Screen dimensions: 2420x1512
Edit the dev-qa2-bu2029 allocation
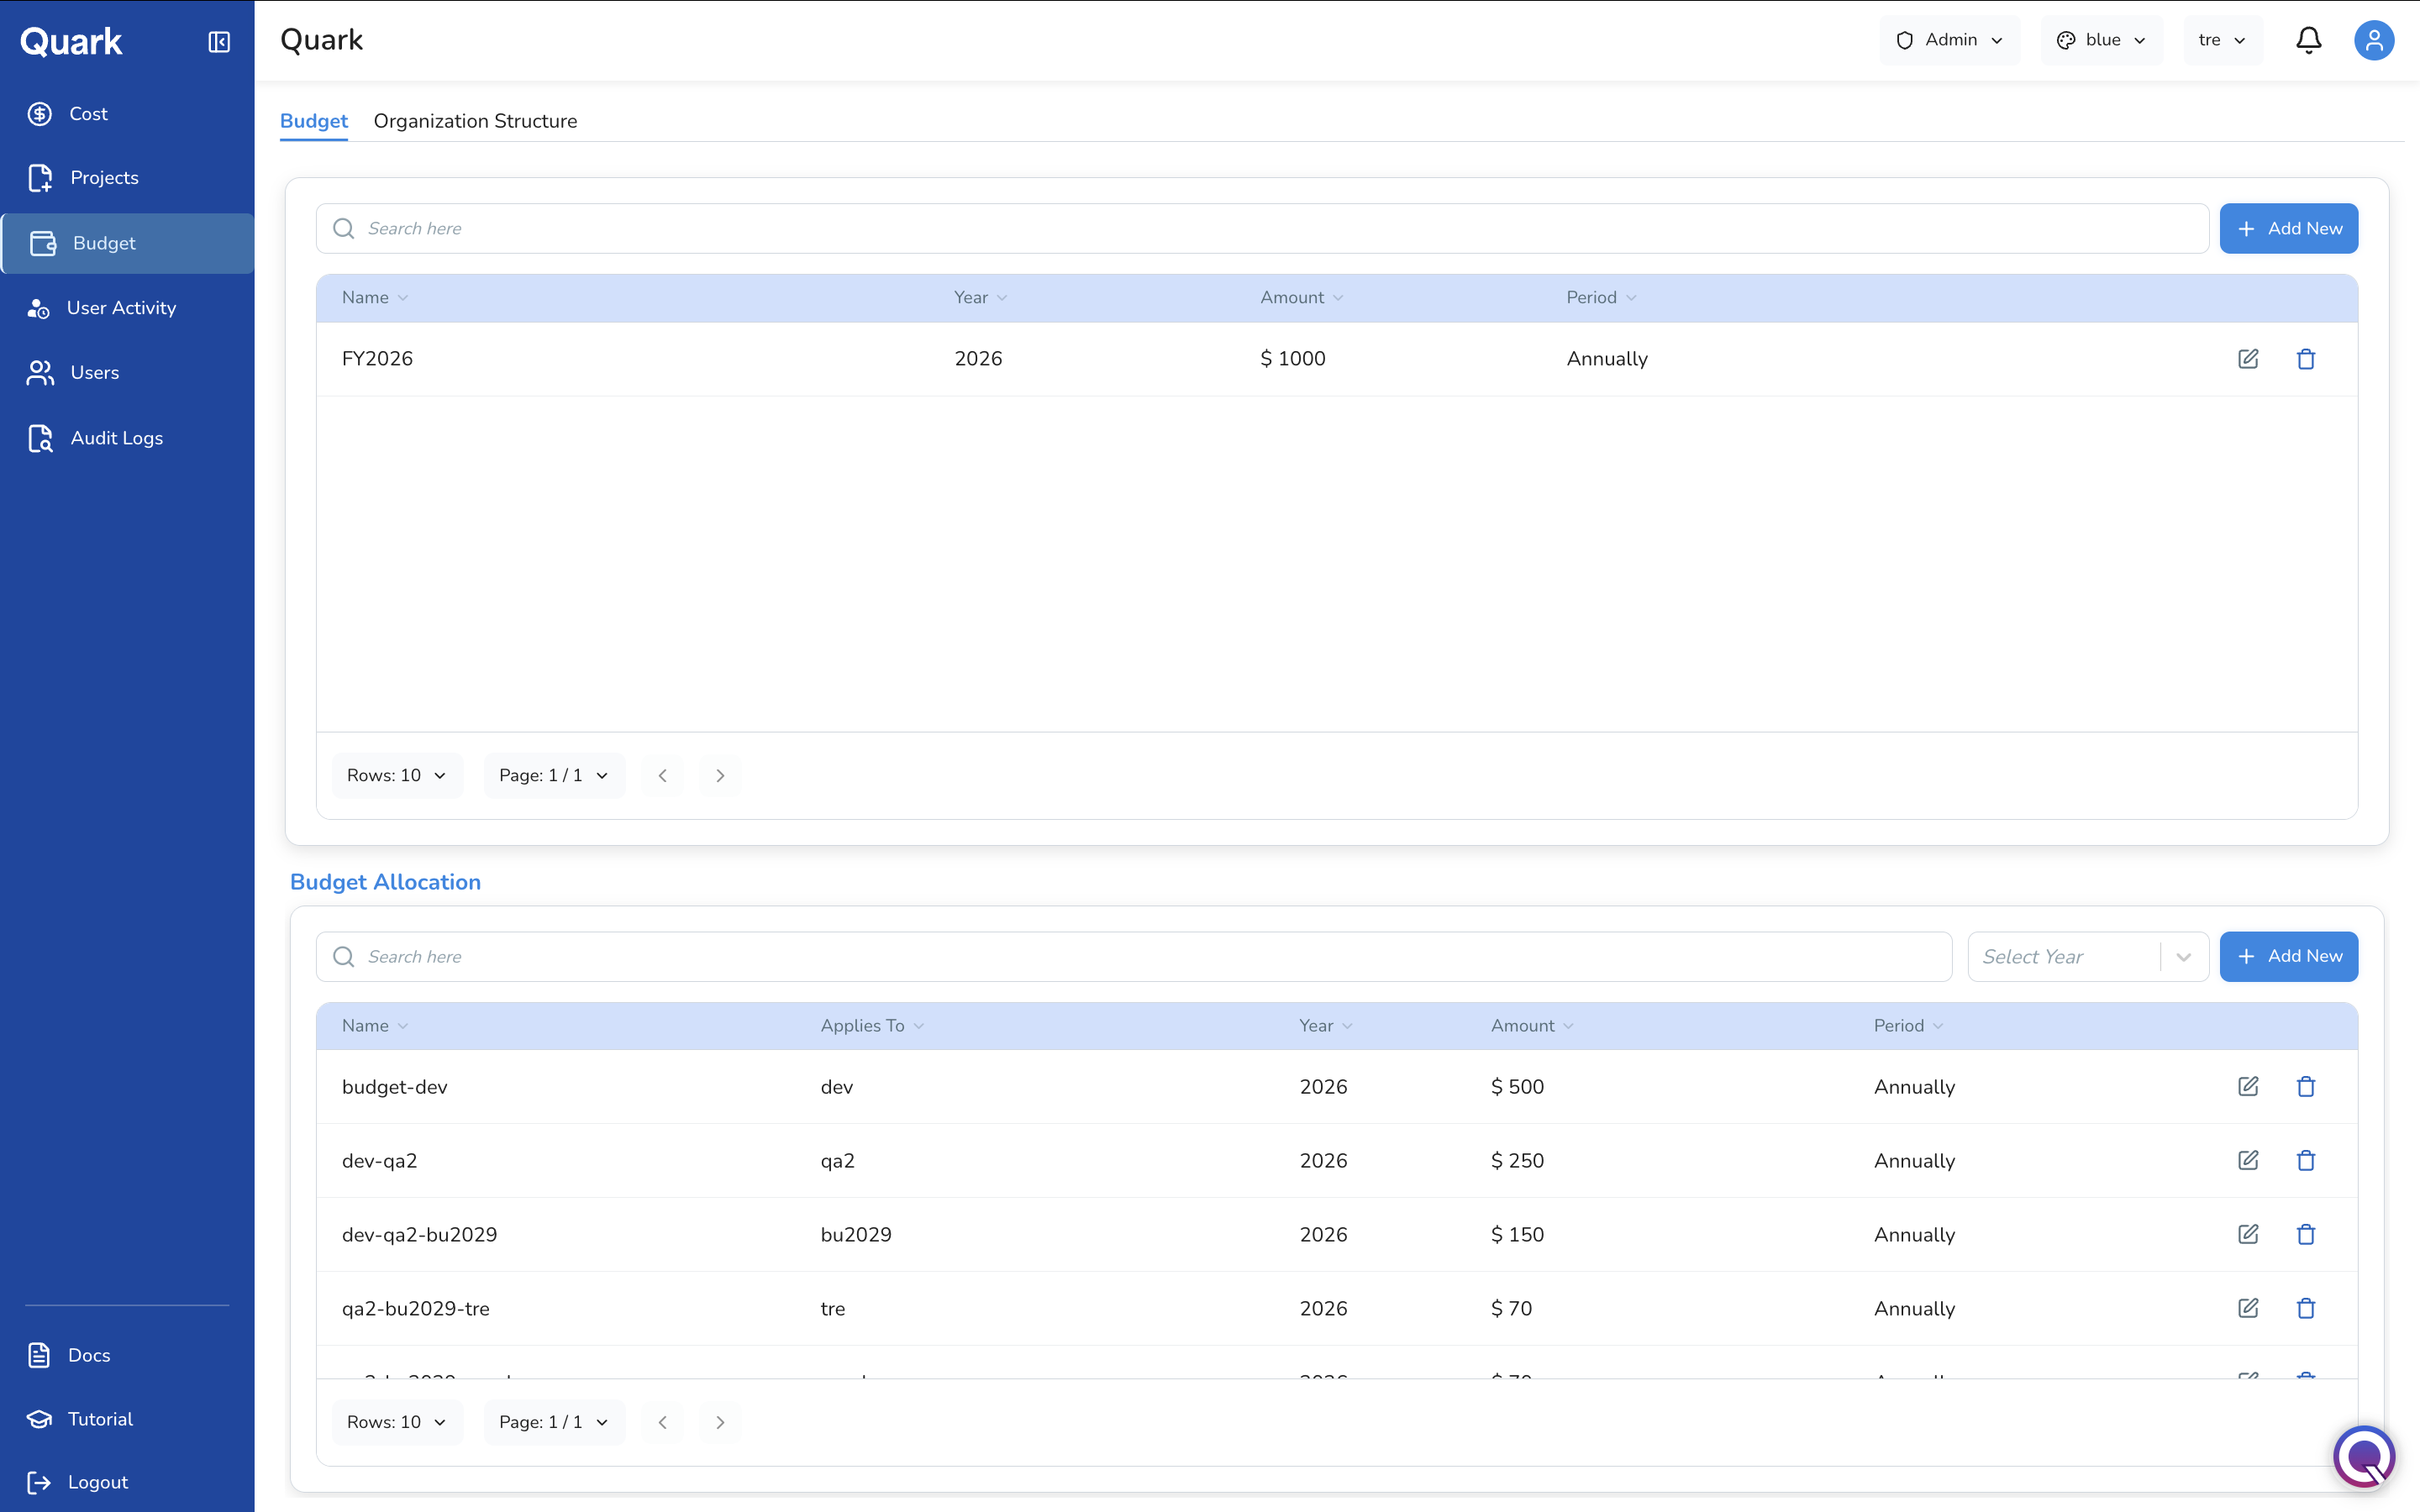coord(2248,1235)
